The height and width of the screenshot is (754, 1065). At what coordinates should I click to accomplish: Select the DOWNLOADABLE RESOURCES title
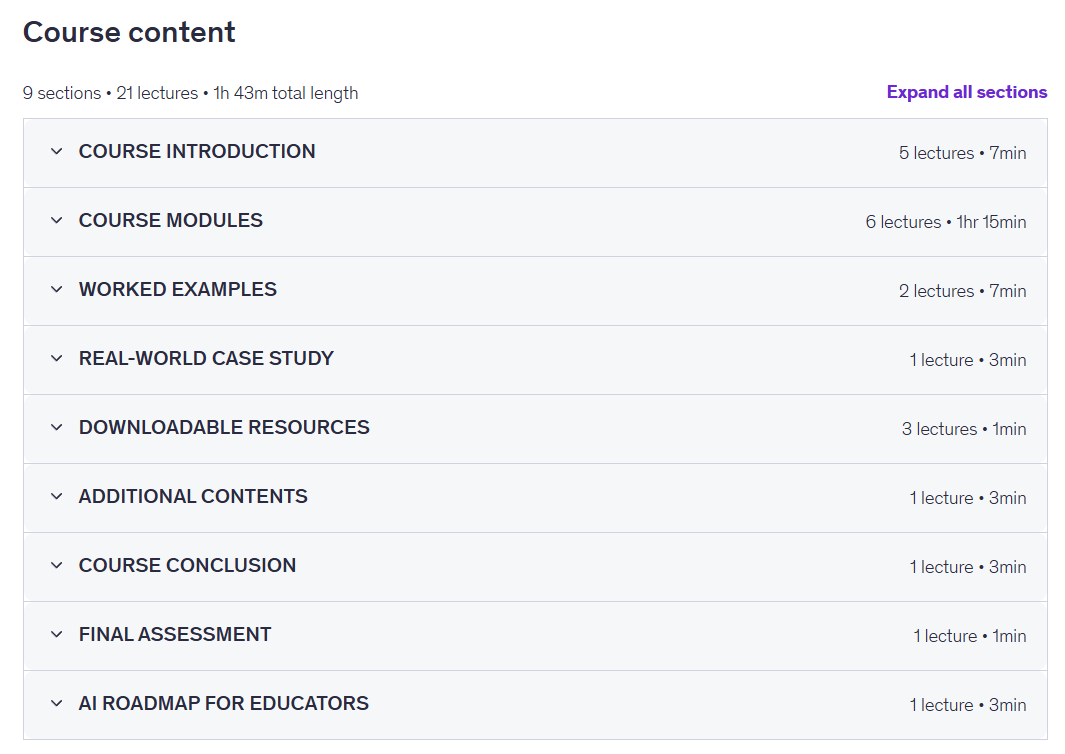[224, 427]
